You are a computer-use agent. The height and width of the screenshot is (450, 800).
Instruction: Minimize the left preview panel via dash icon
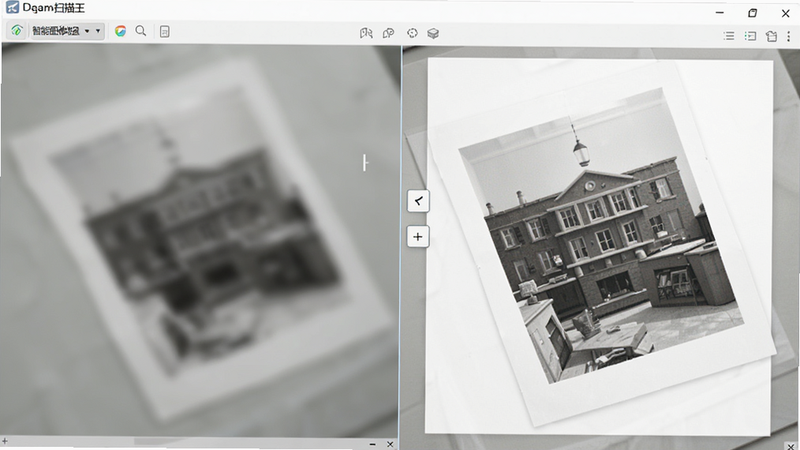coord(372,444)
